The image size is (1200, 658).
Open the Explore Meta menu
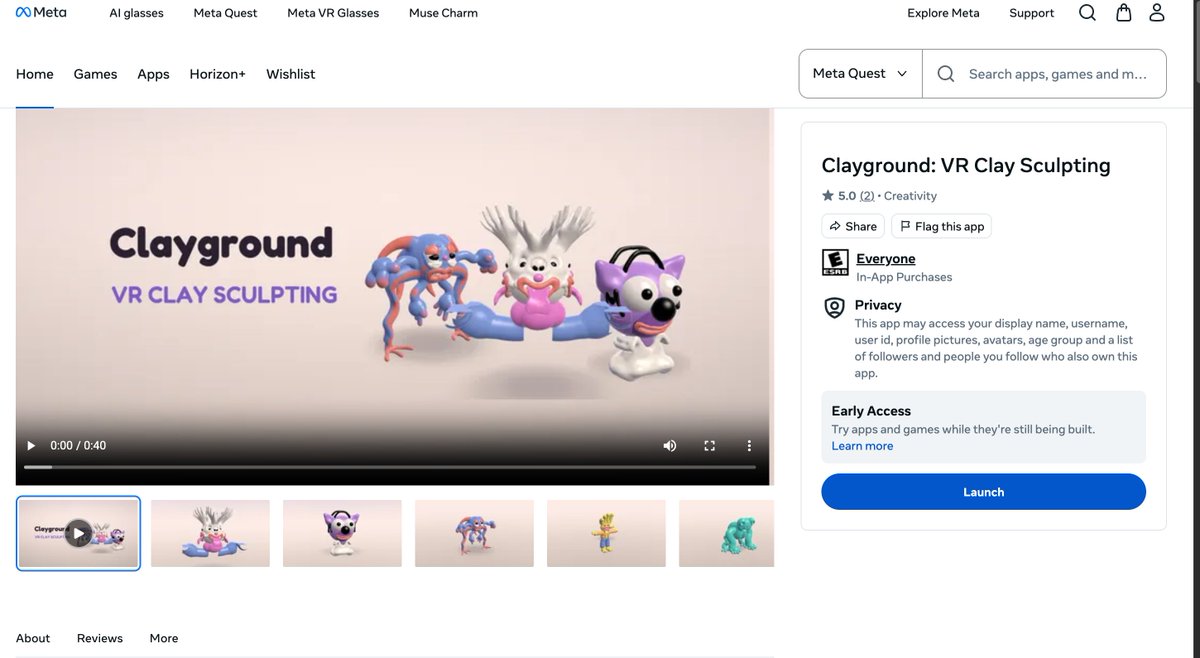943,13
